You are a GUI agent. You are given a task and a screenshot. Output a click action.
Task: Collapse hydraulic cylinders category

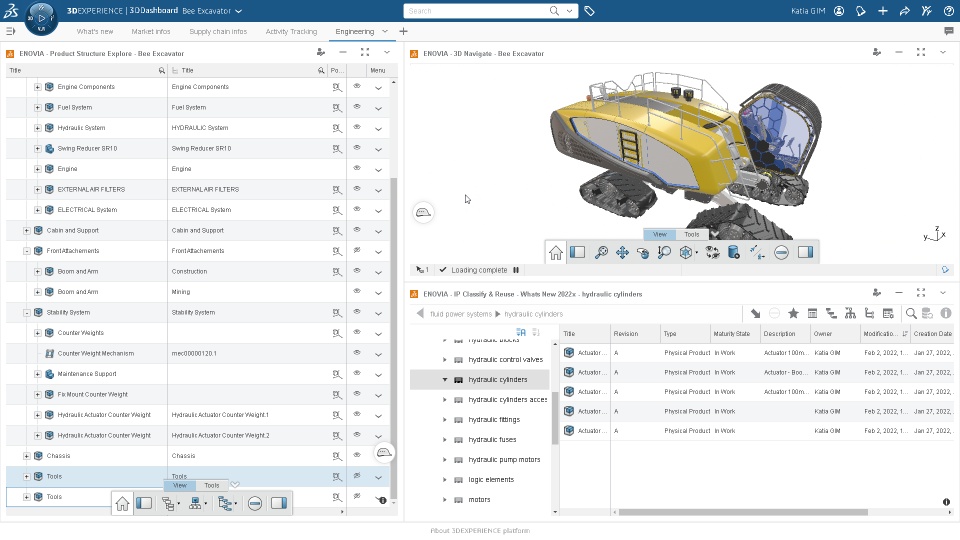coord(445,380)
